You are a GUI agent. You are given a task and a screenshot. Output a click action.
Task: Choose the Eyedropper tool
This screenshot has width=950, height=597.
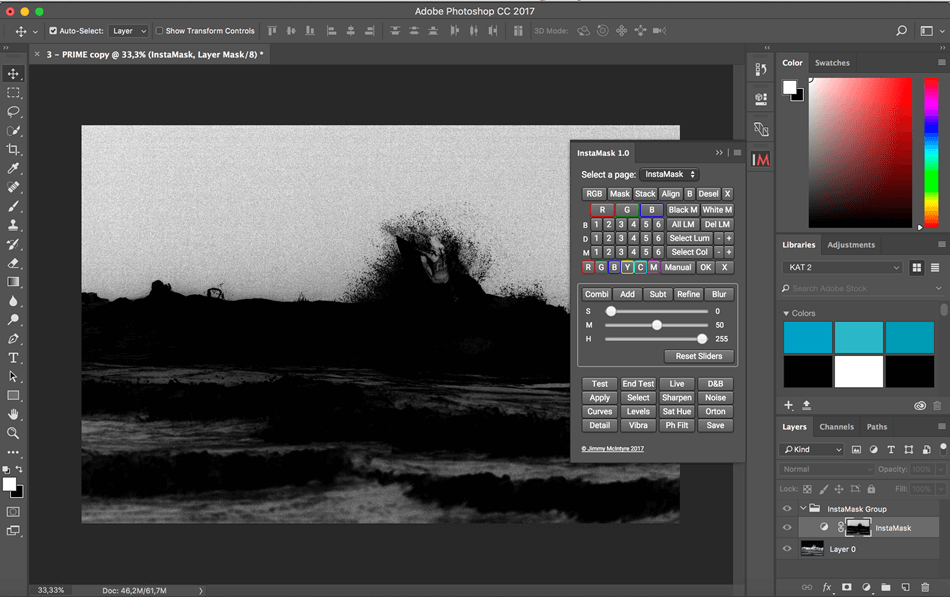[x=13, y=168]
